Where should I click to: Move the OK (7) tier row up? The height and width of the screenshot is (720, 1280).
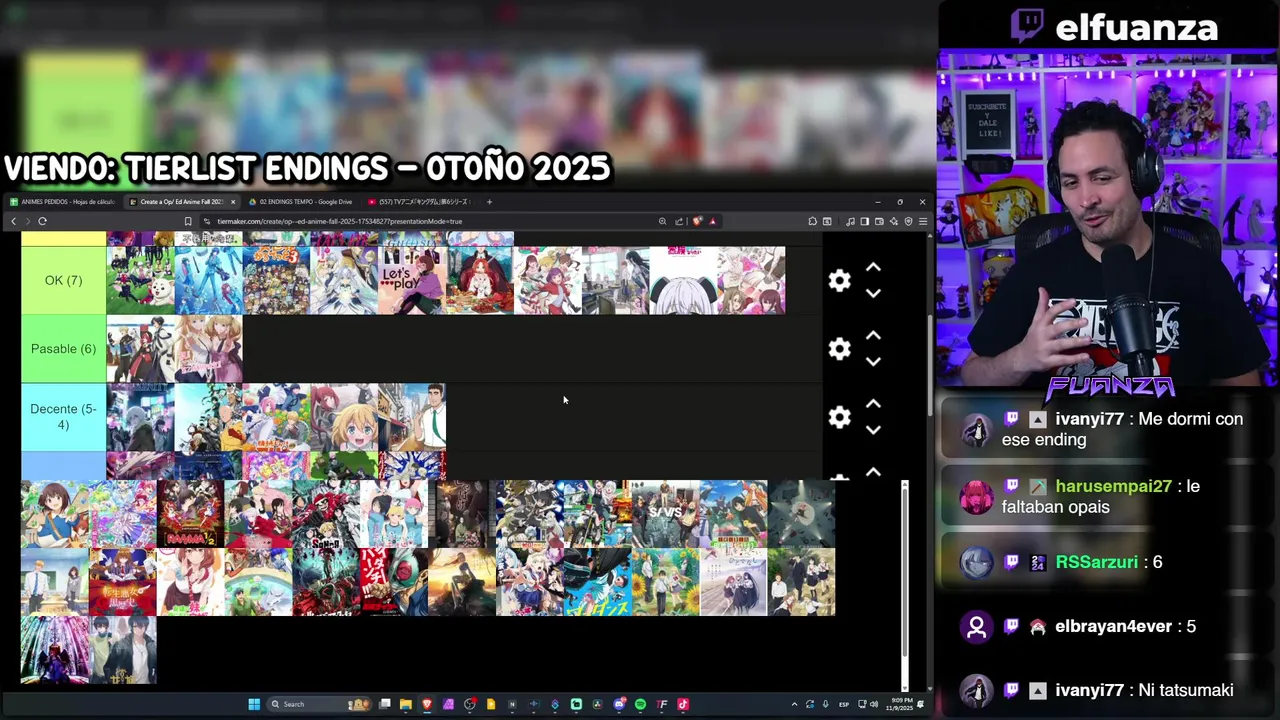click(x=873, y=268)
